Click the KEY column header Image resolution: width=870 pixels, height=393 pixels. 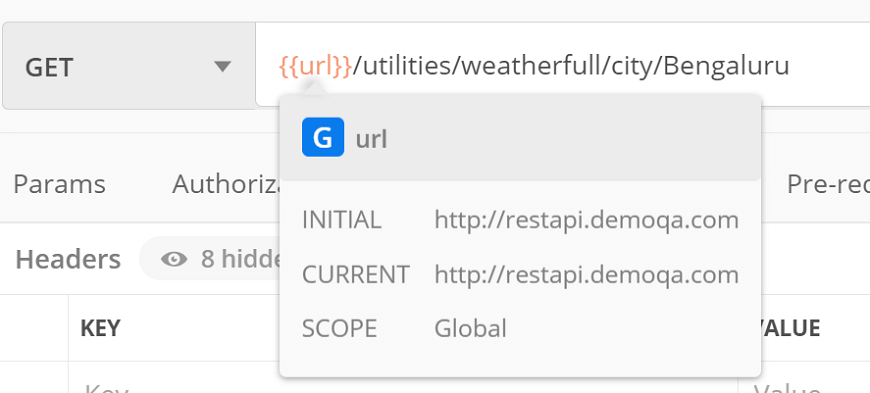(100, 328)
